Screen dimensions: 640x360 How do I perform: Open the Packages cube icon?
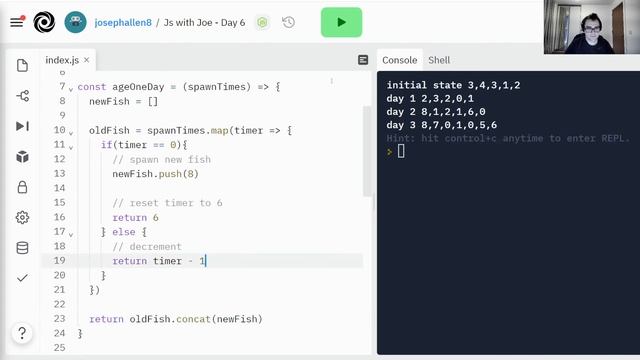[22, 157]
